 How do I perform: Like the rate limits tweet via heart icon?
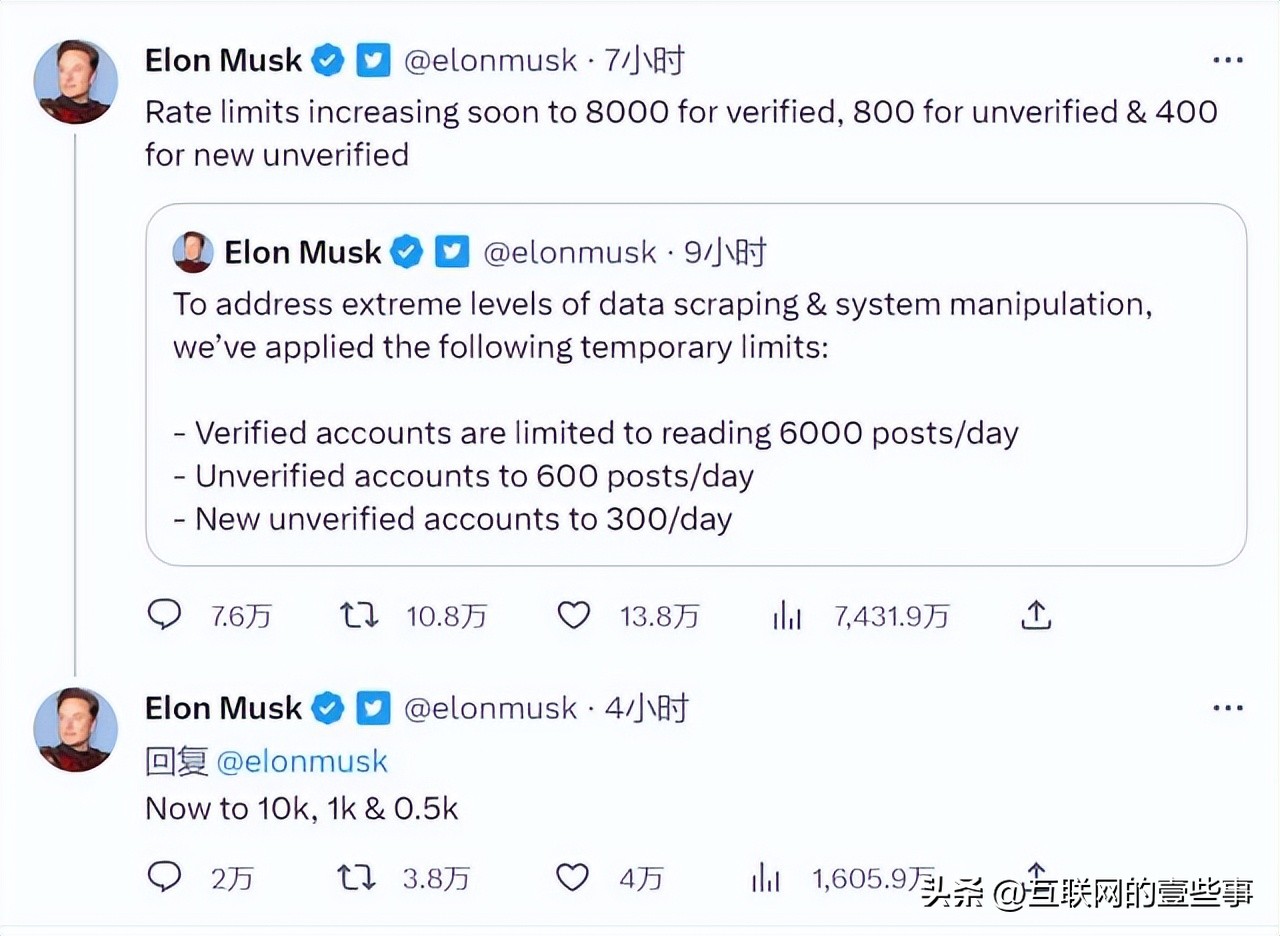[573, 615]
